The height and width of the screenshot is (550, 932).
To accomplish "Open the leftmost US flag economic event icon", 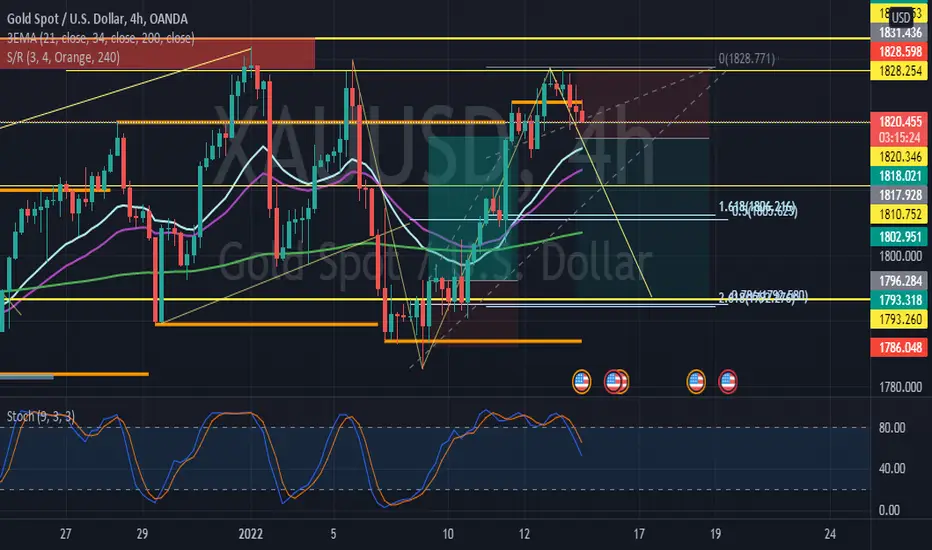I will pos(581,381).
